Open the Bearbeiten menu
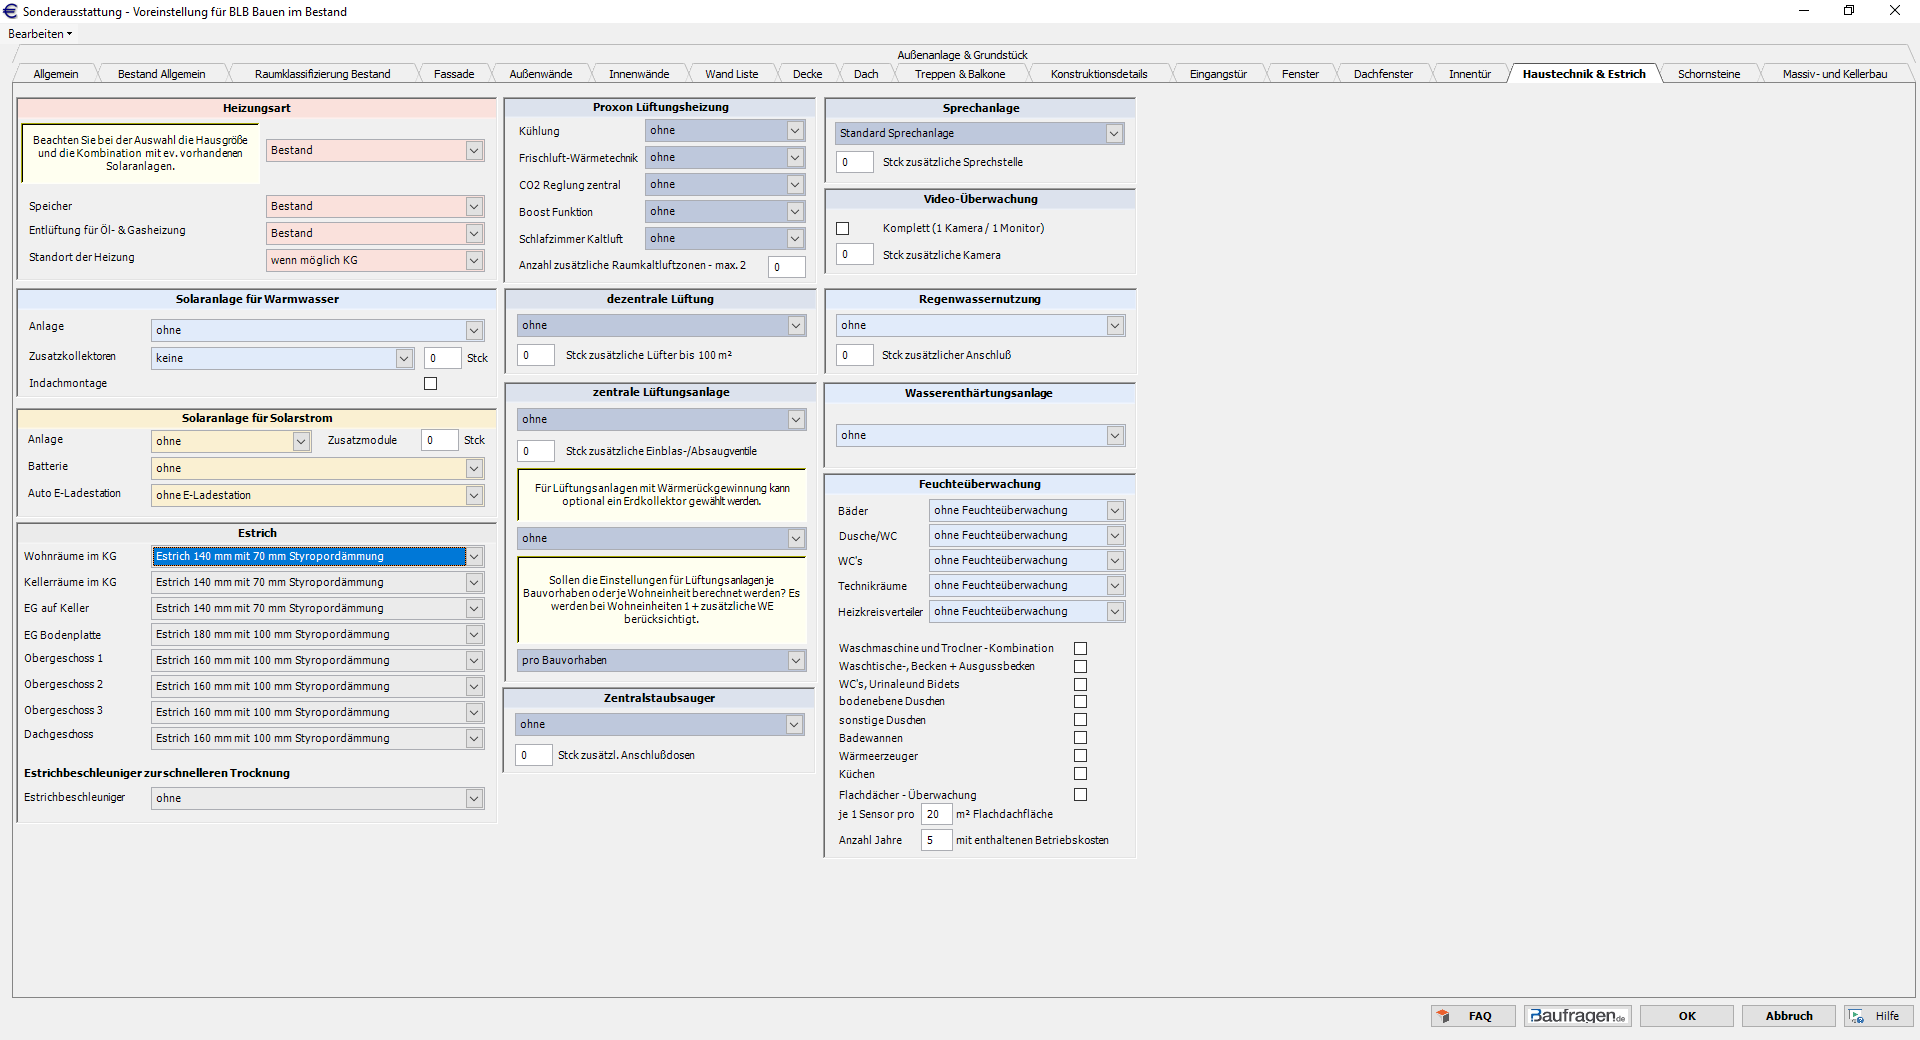 point(40,34)
